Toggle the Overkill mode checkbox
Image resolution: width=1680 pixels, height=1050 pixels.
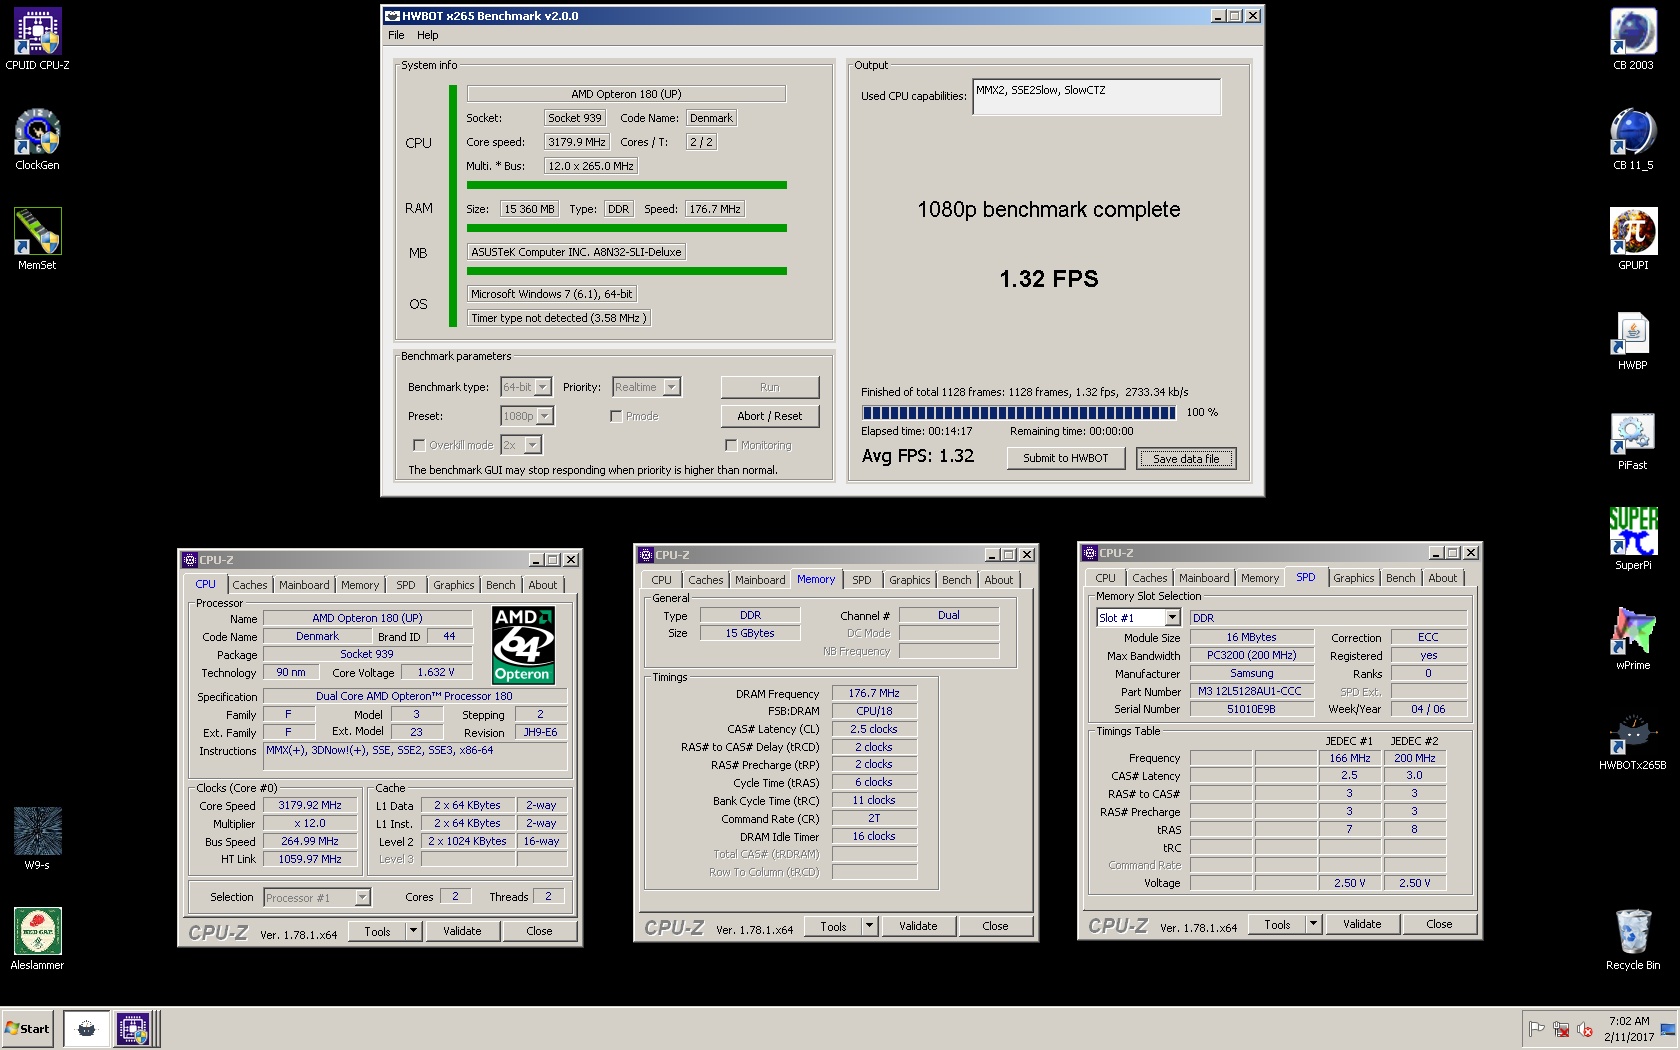pos(419,445)
